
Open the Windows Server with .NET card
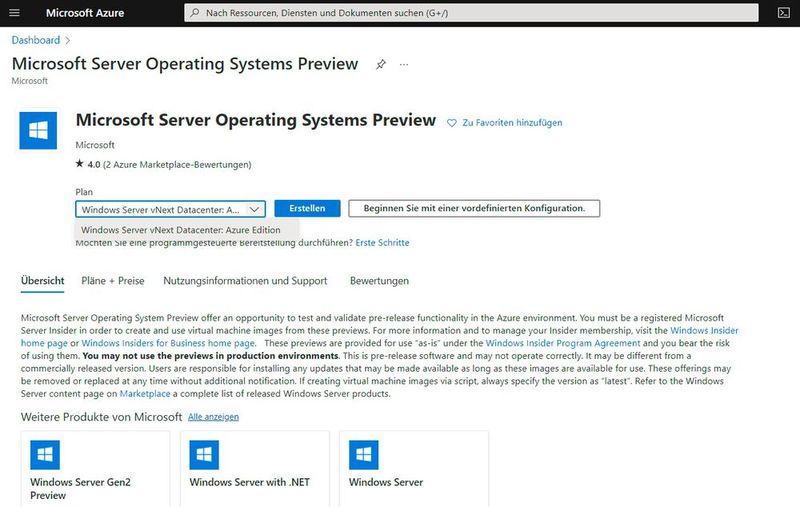(x=255, y=469)
